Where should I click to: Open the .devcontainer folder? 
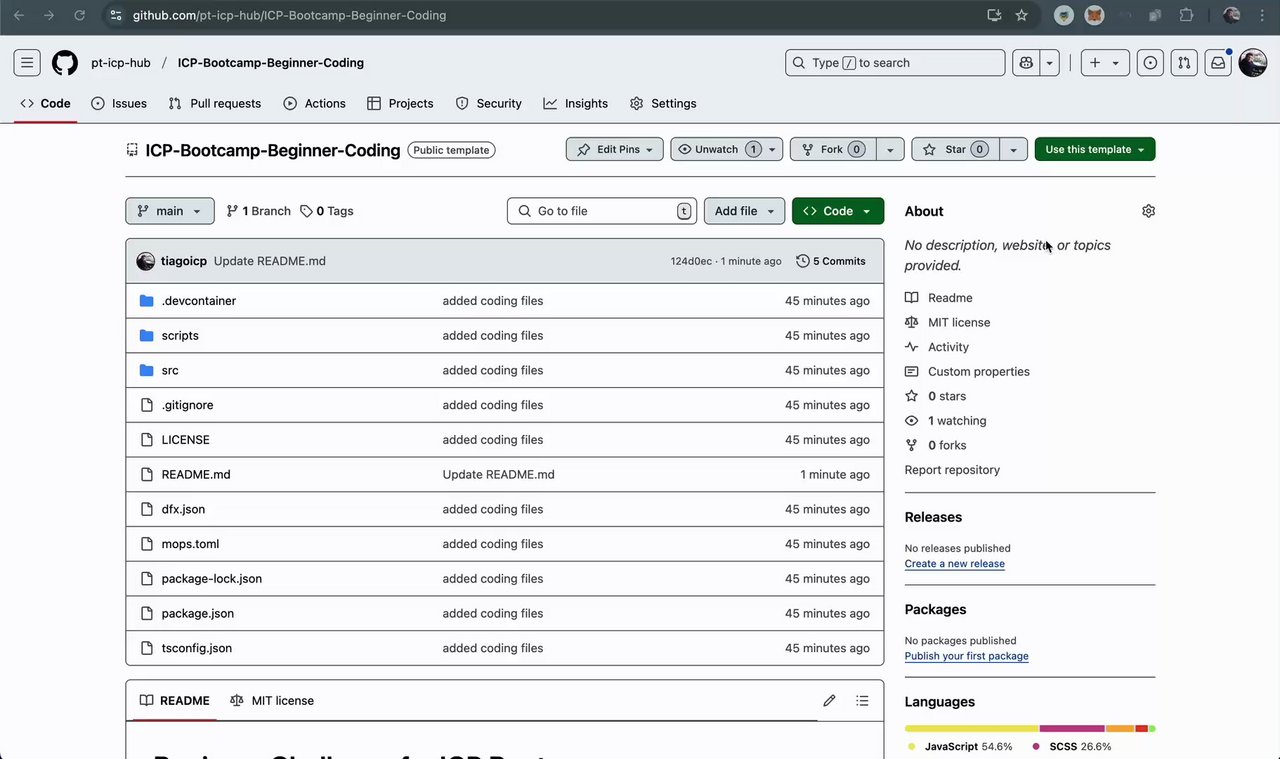199,301
